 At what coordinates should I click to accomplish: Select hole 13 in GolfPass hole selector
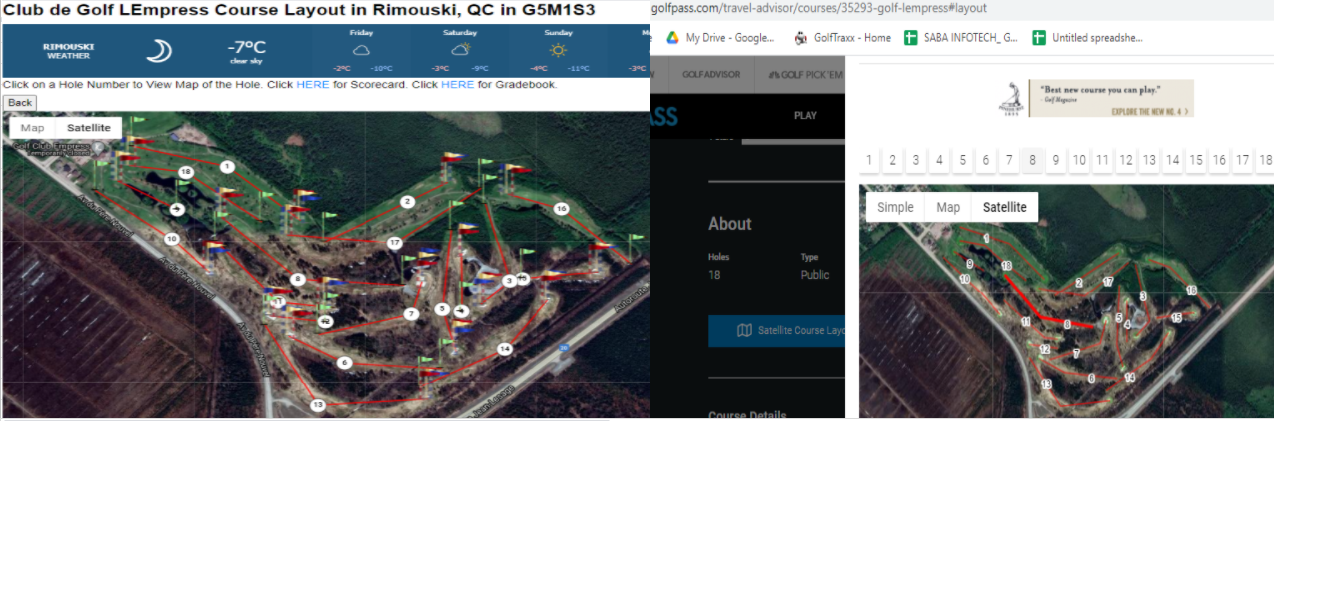(x=1149, y=160)
